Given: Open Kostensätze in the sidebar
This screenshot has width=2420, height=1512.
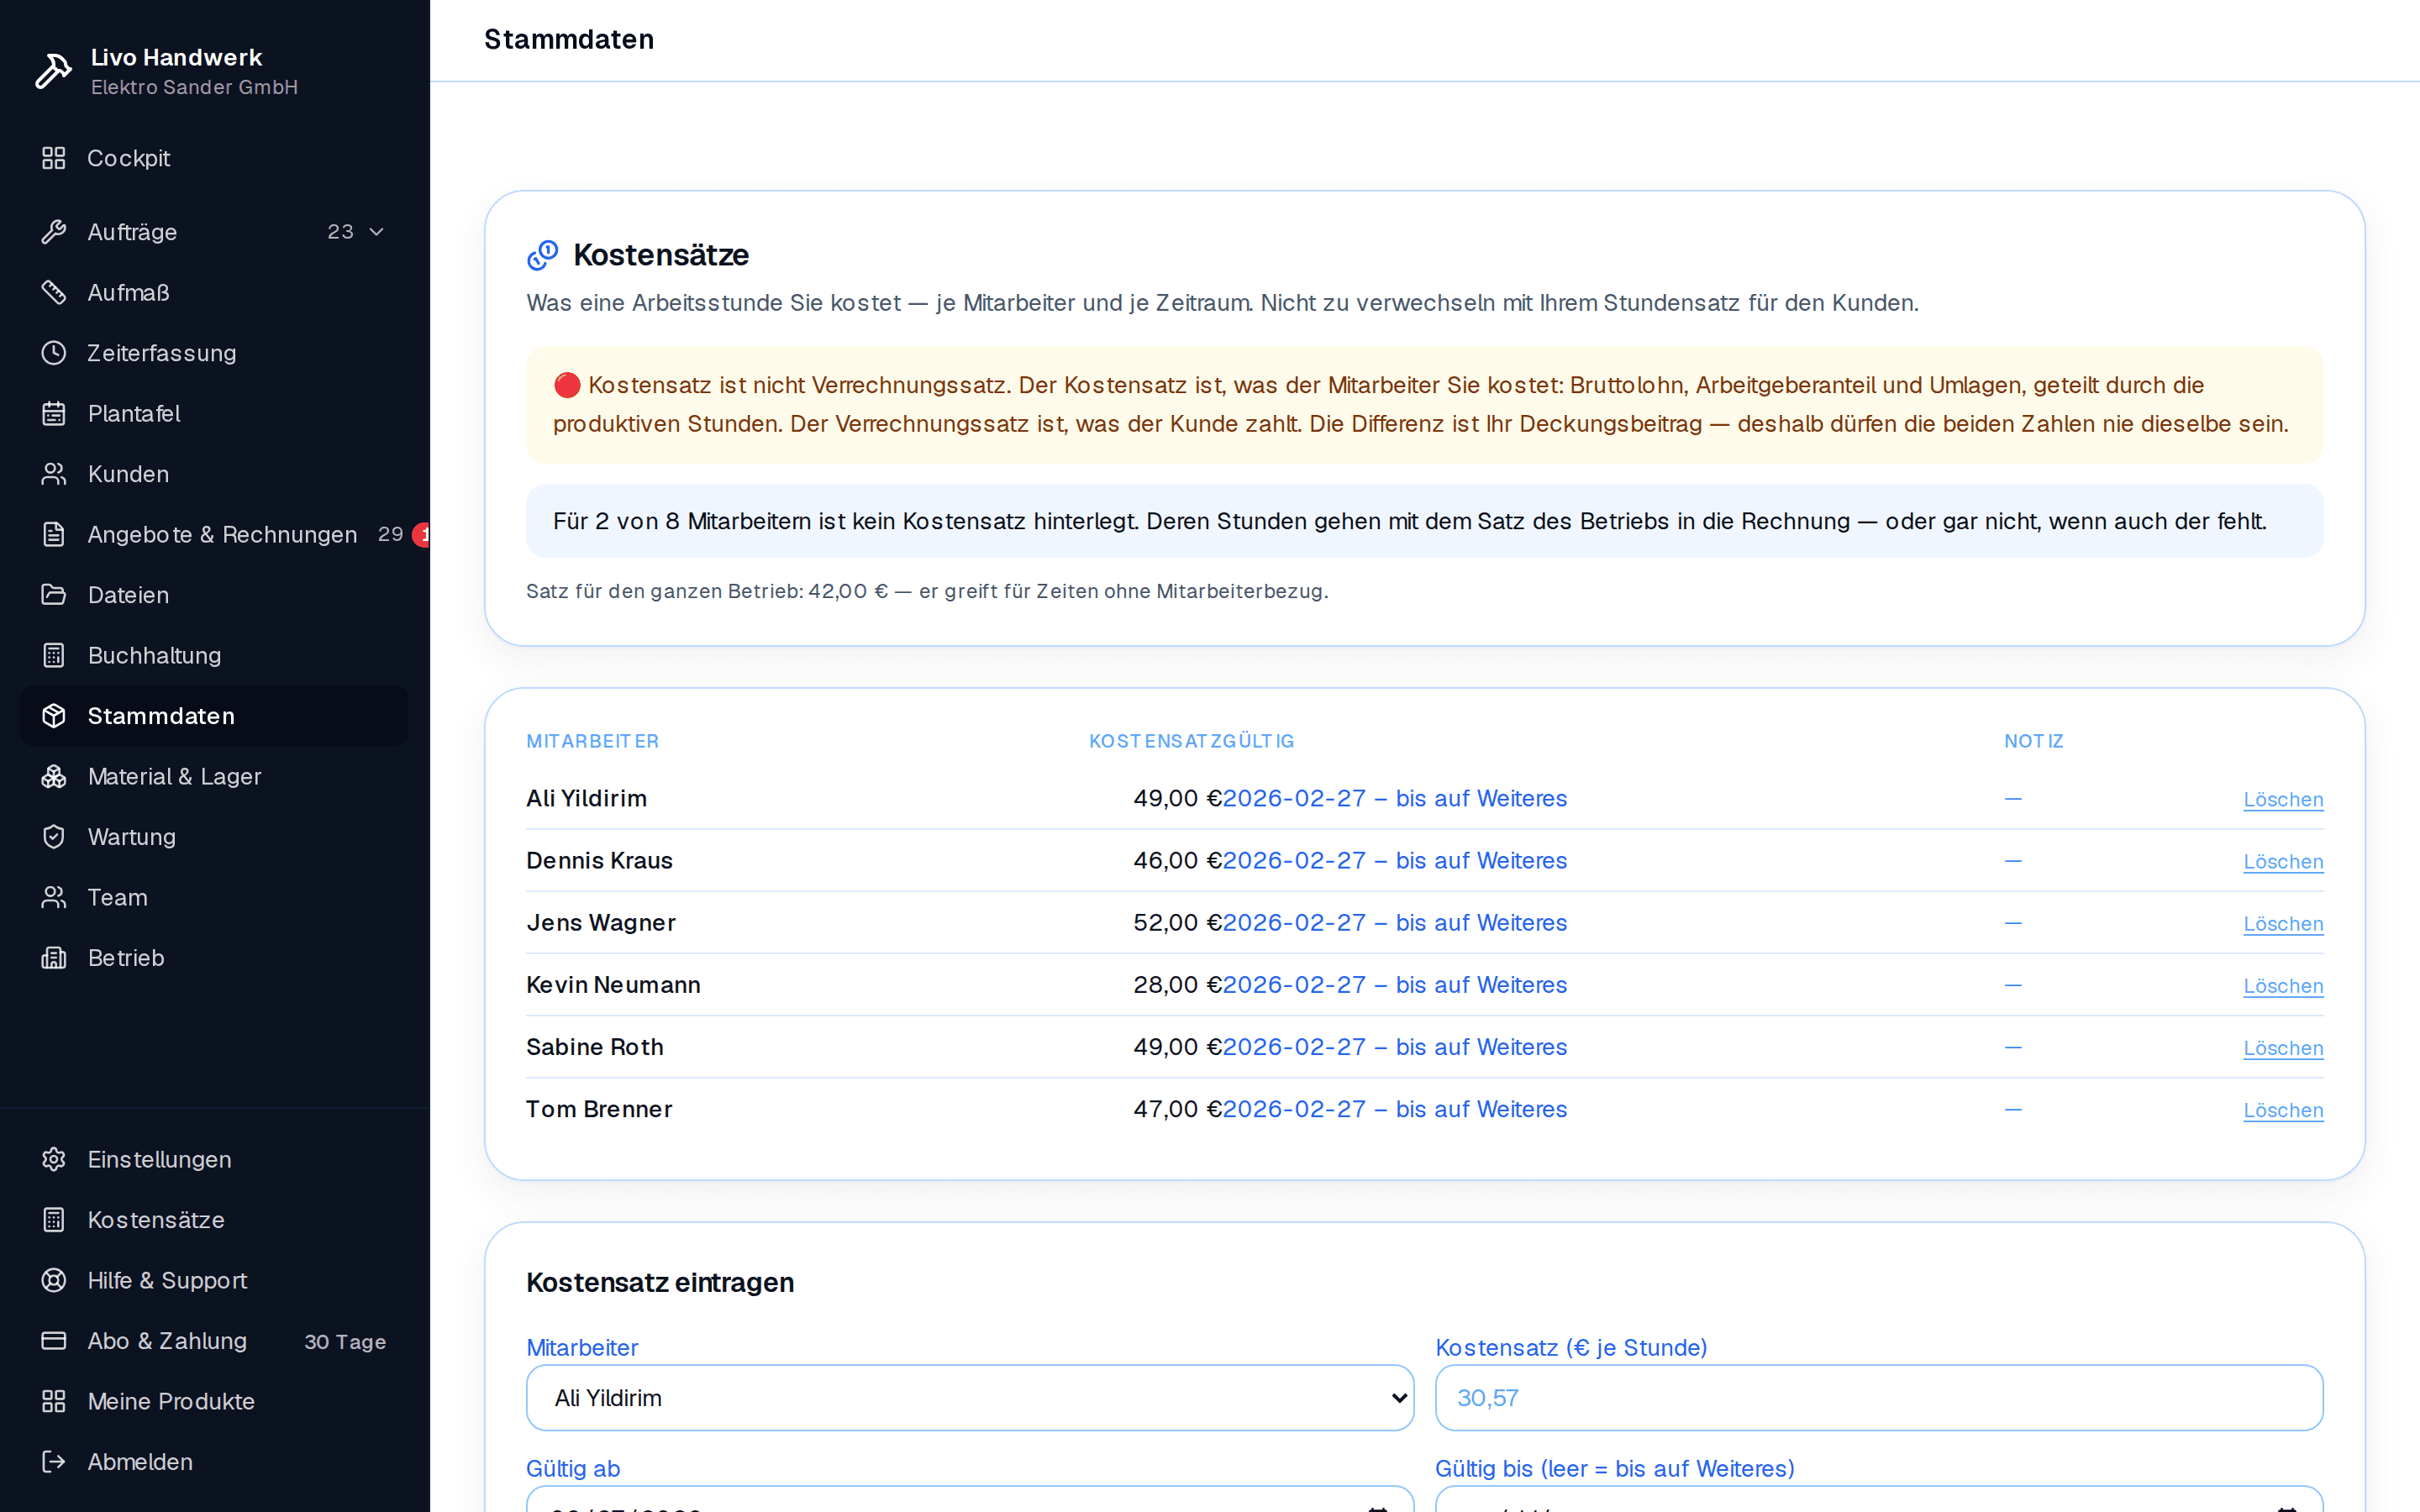Looking at the screenshot, I should tap(214, 1220).
